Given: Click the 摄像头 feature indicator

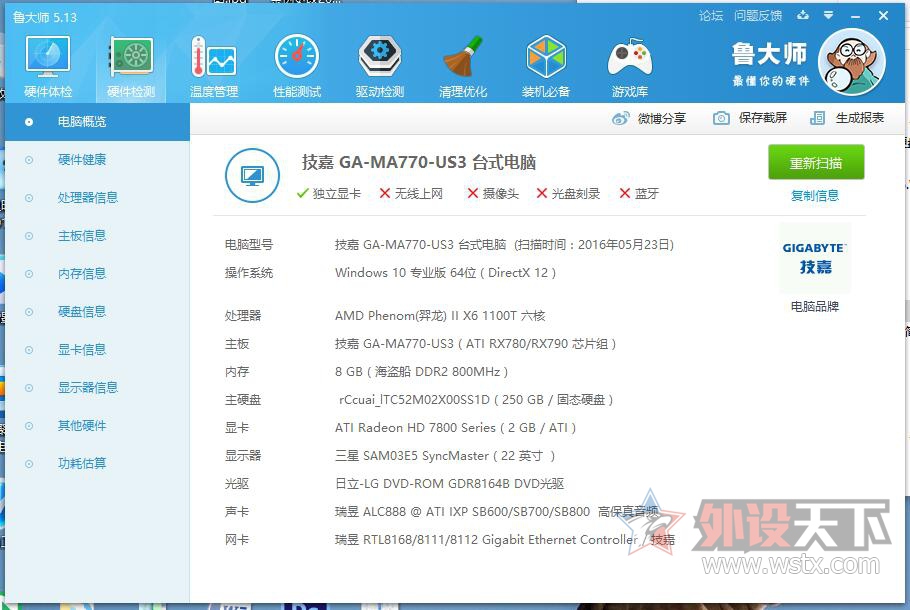Looking at the screenshot, I should [x=493, y=194].
